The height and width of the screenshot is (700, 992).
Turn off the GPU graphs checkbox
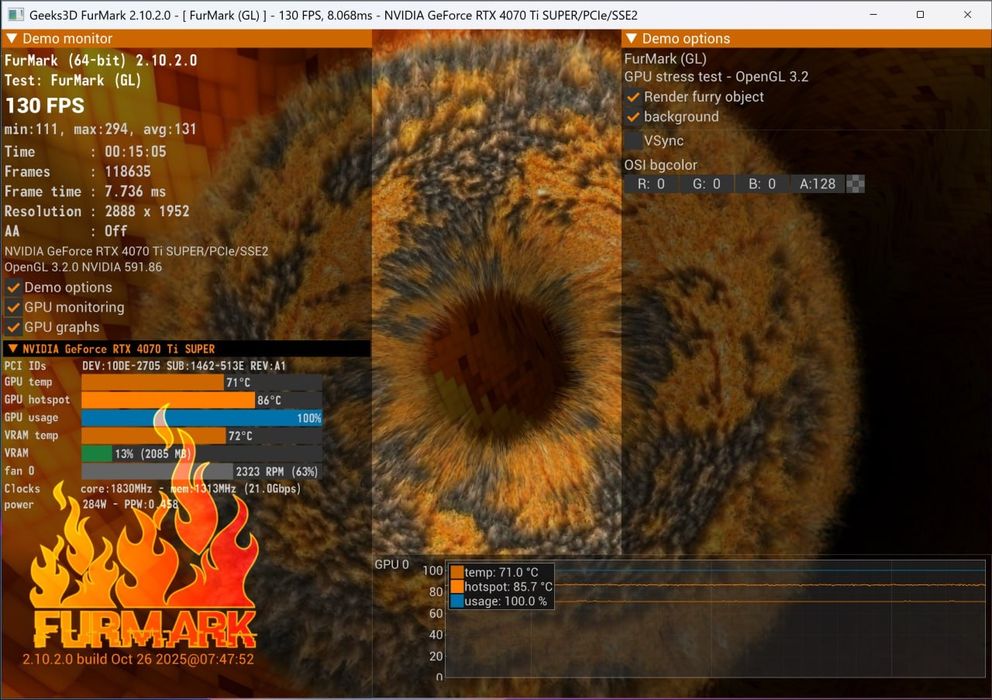point(13,327)
